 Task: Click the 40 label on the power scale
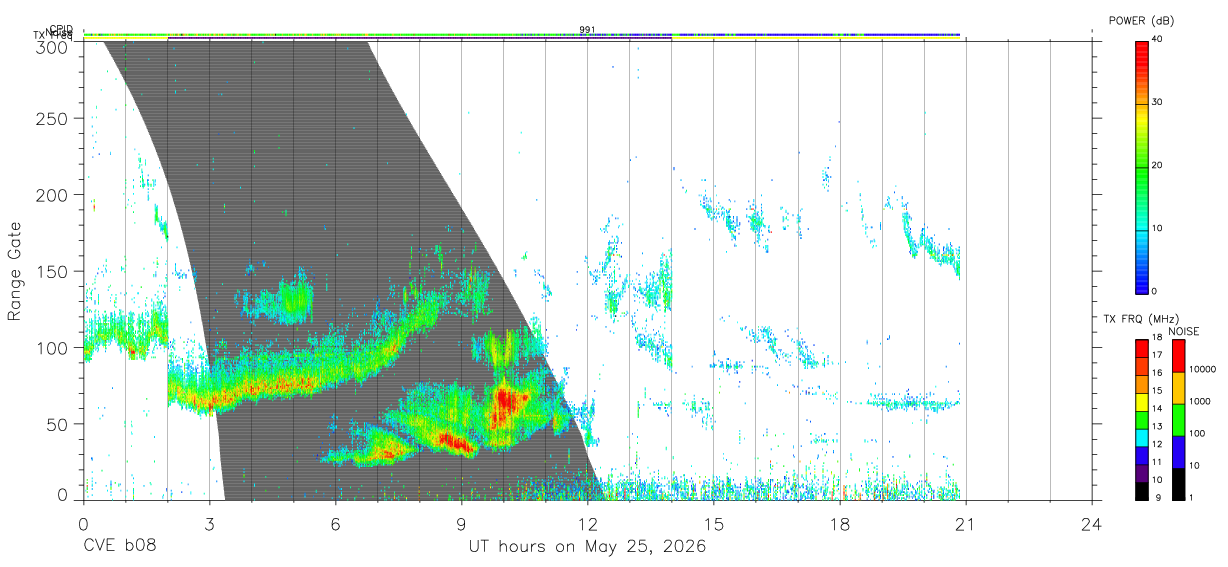click(1158, 40)
